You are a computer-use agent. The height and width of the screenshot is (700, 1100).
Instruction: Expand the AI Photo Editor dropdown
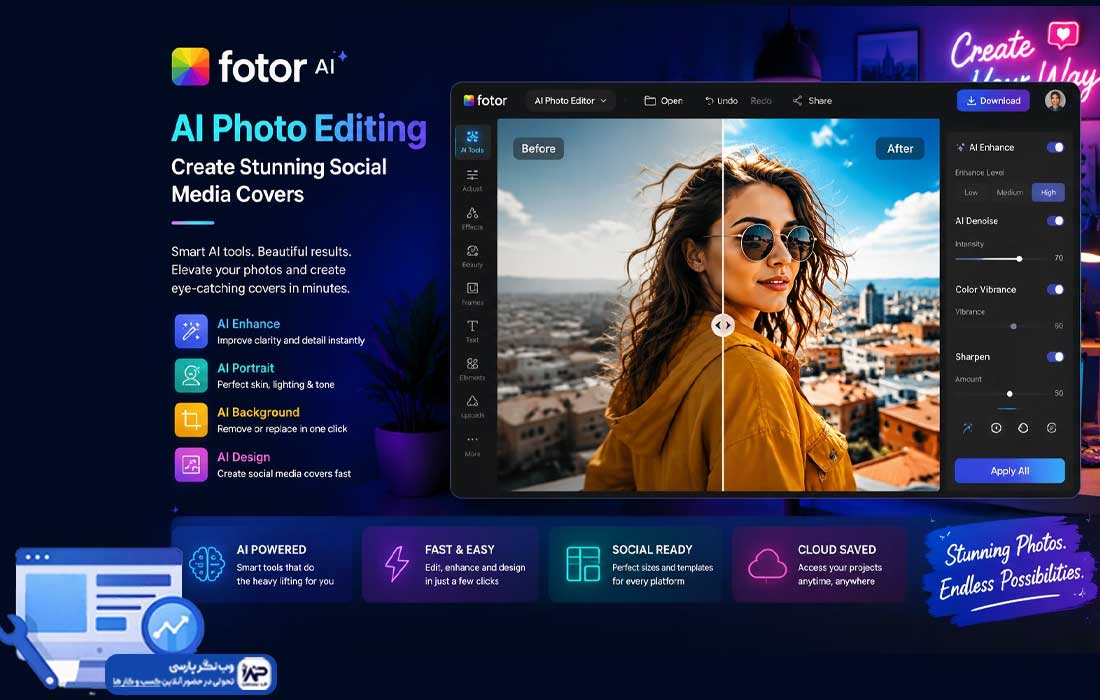click(570, 100)
